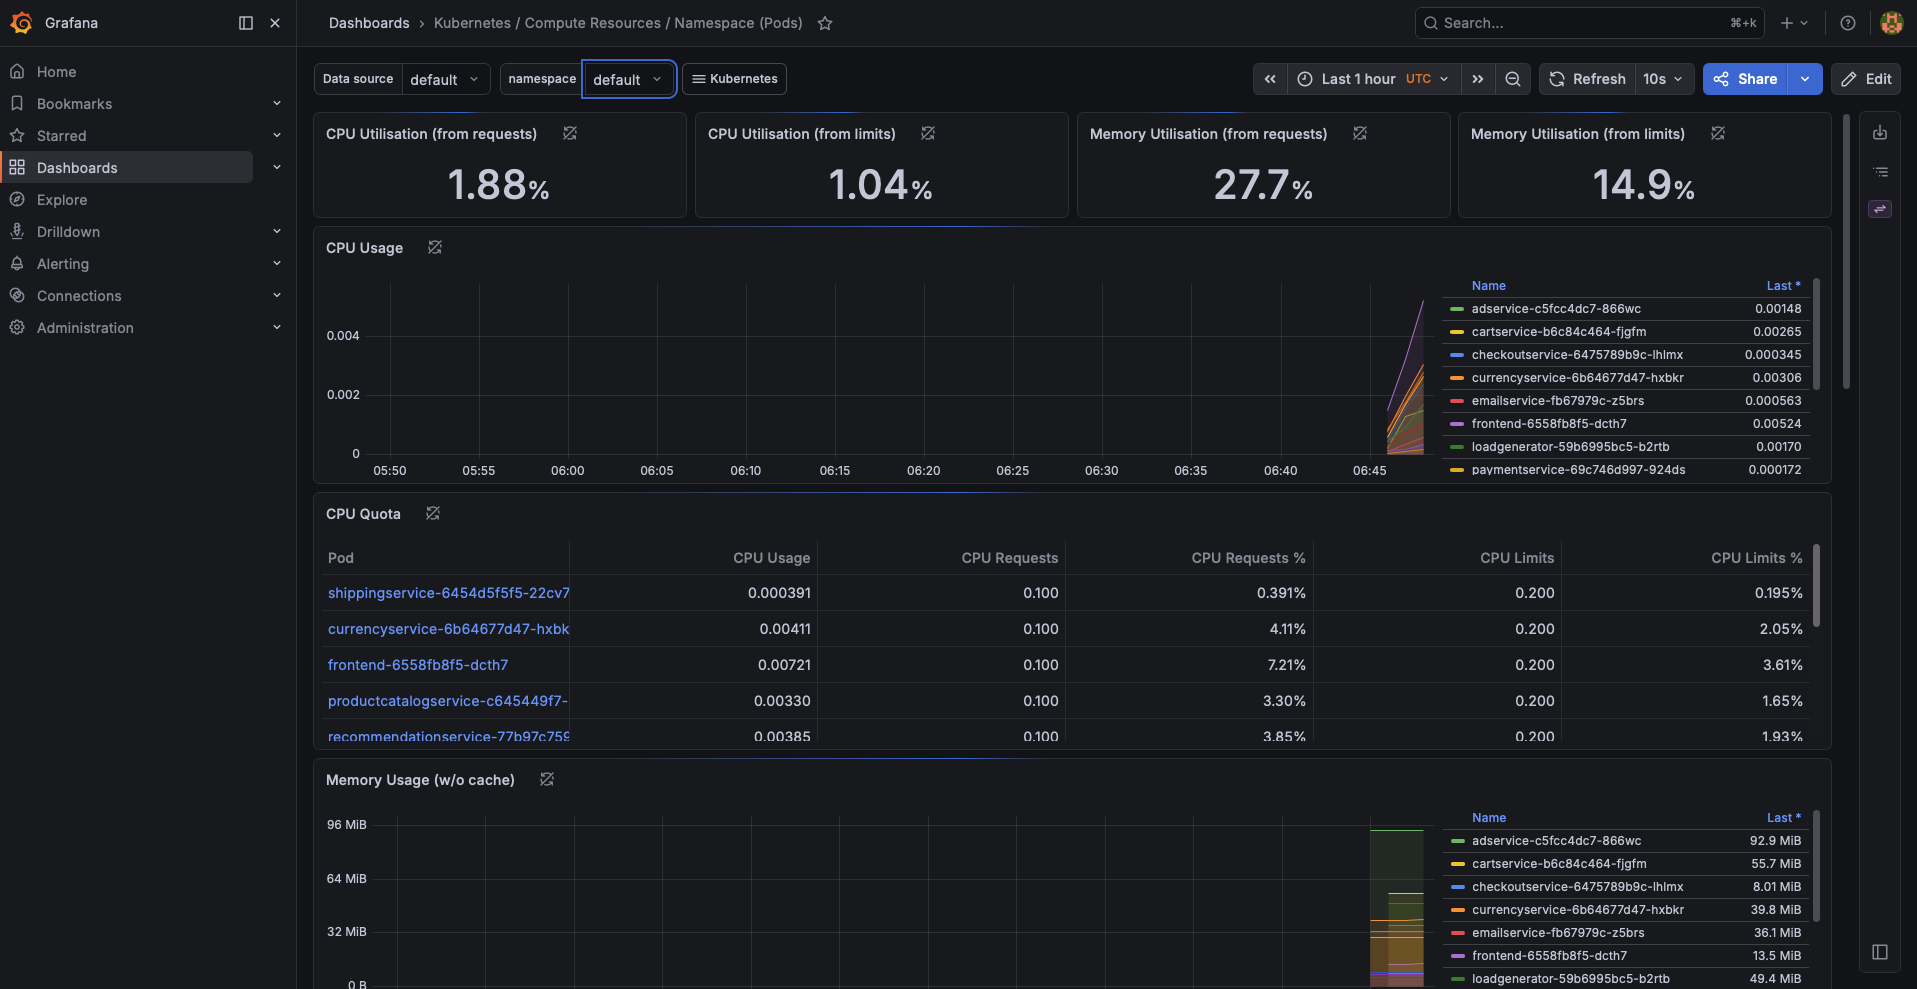Click the dock menu icon beside Grafana
Image resolution: width=1917 pixels, height=989 pixels.
coord(246,23)
